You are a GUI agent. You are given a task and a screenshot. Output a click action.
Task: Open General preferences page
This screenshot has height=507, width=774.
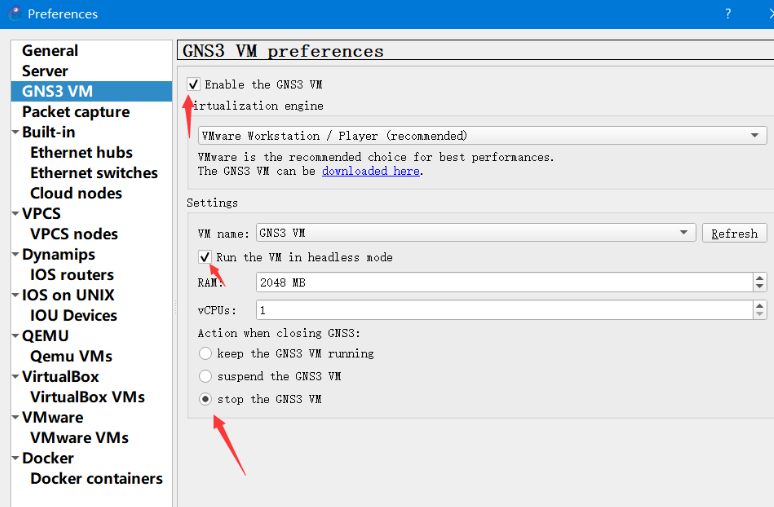(x=50, y=50)
